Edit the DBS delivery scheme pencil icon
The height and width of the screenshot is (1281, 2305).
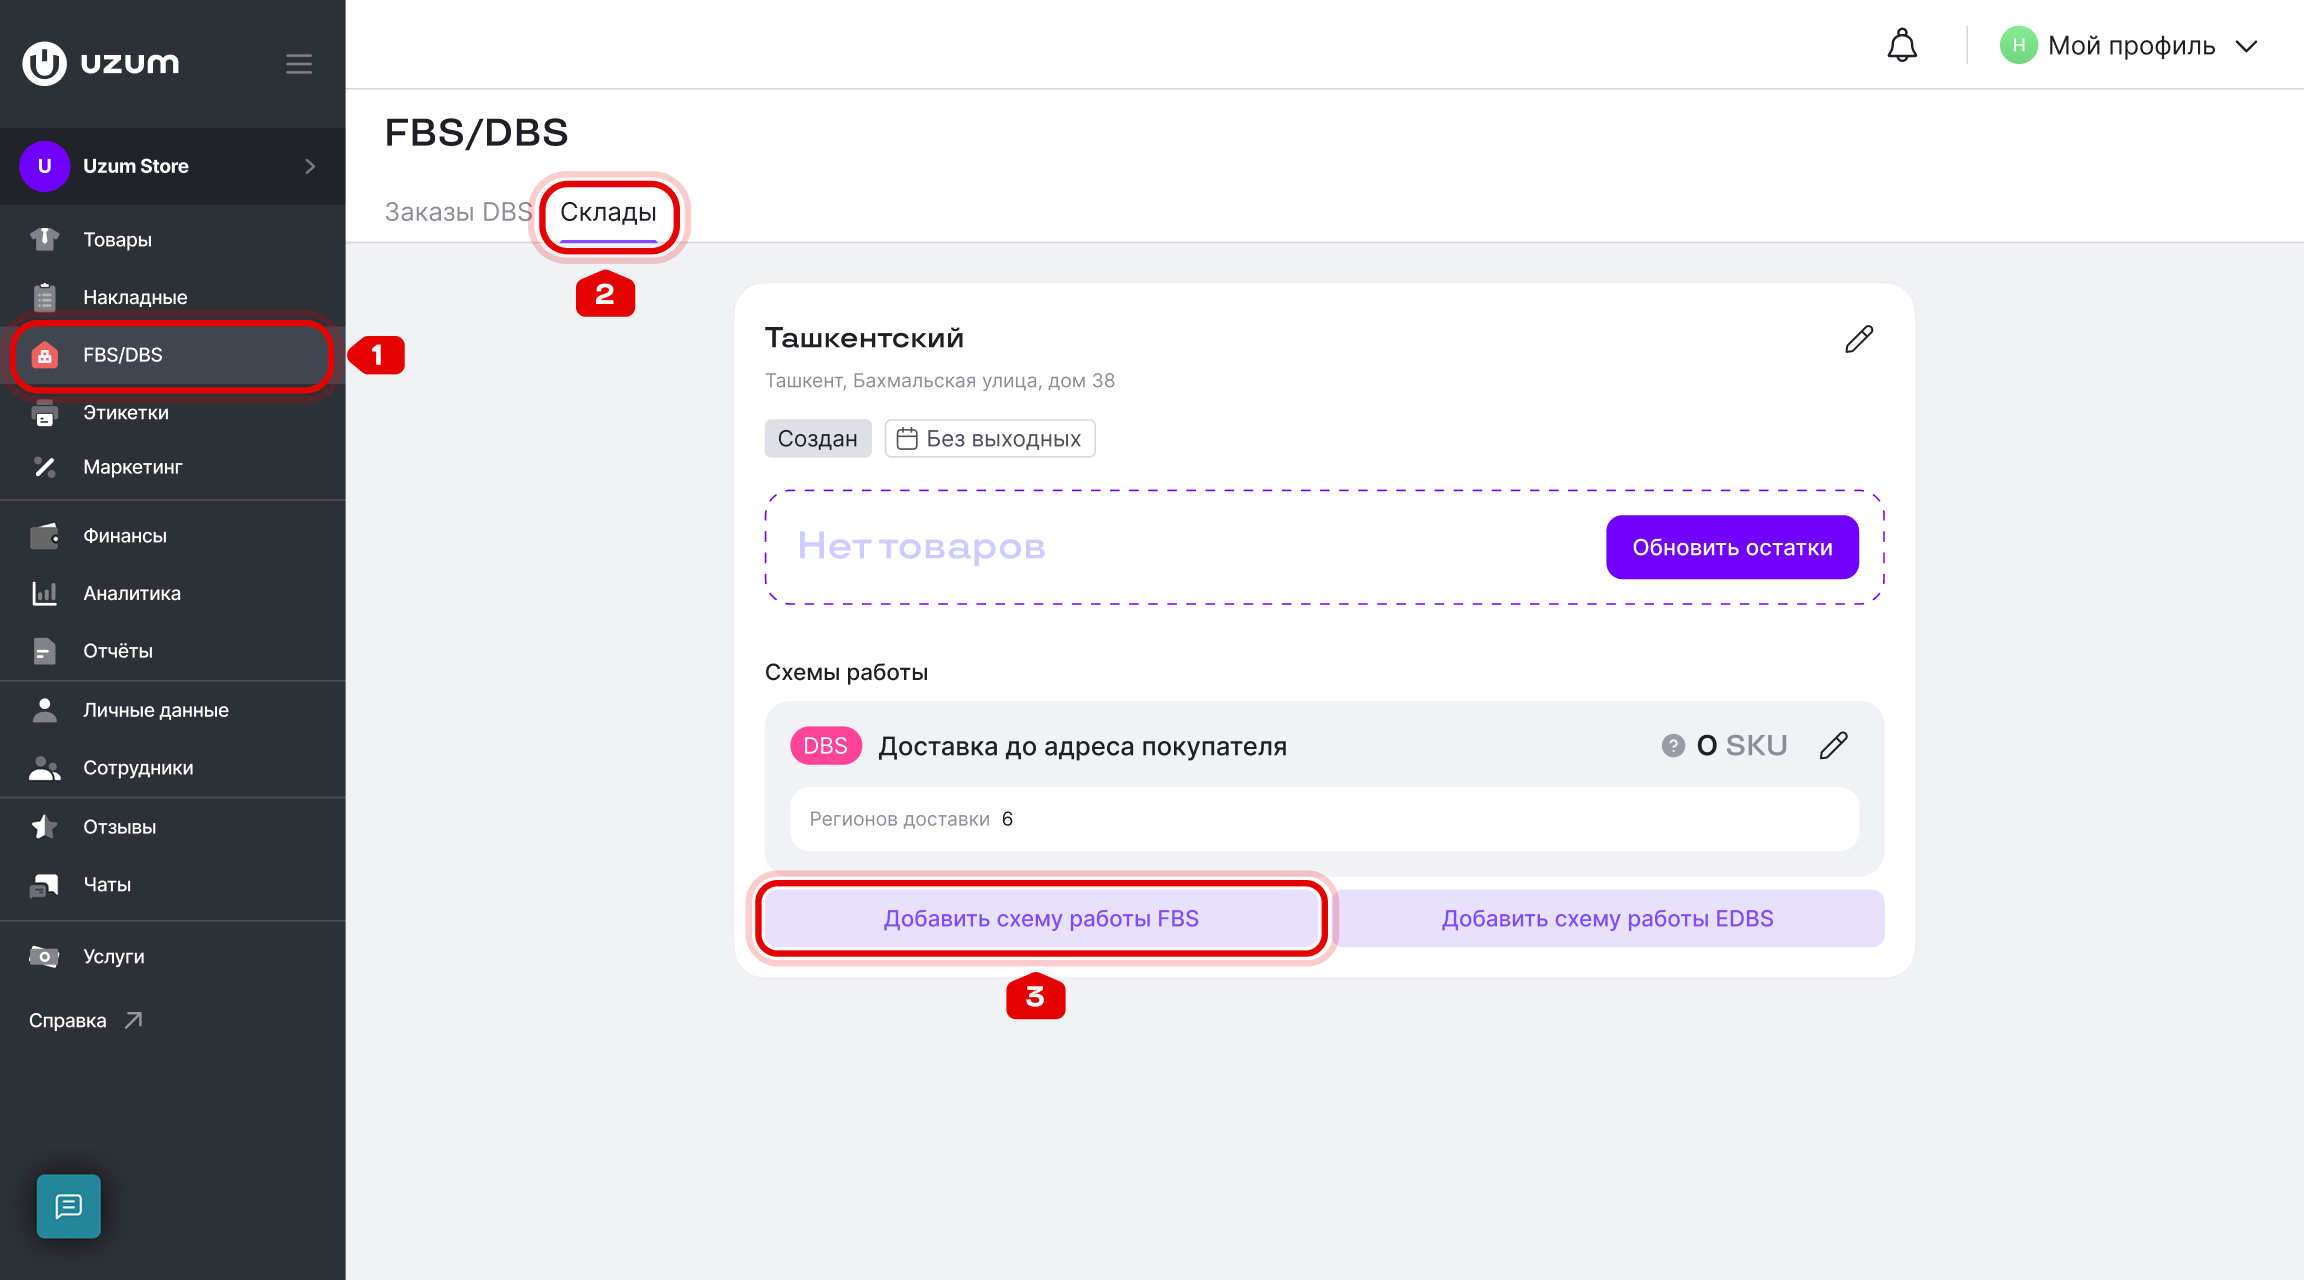click(x=1834, y=745)
